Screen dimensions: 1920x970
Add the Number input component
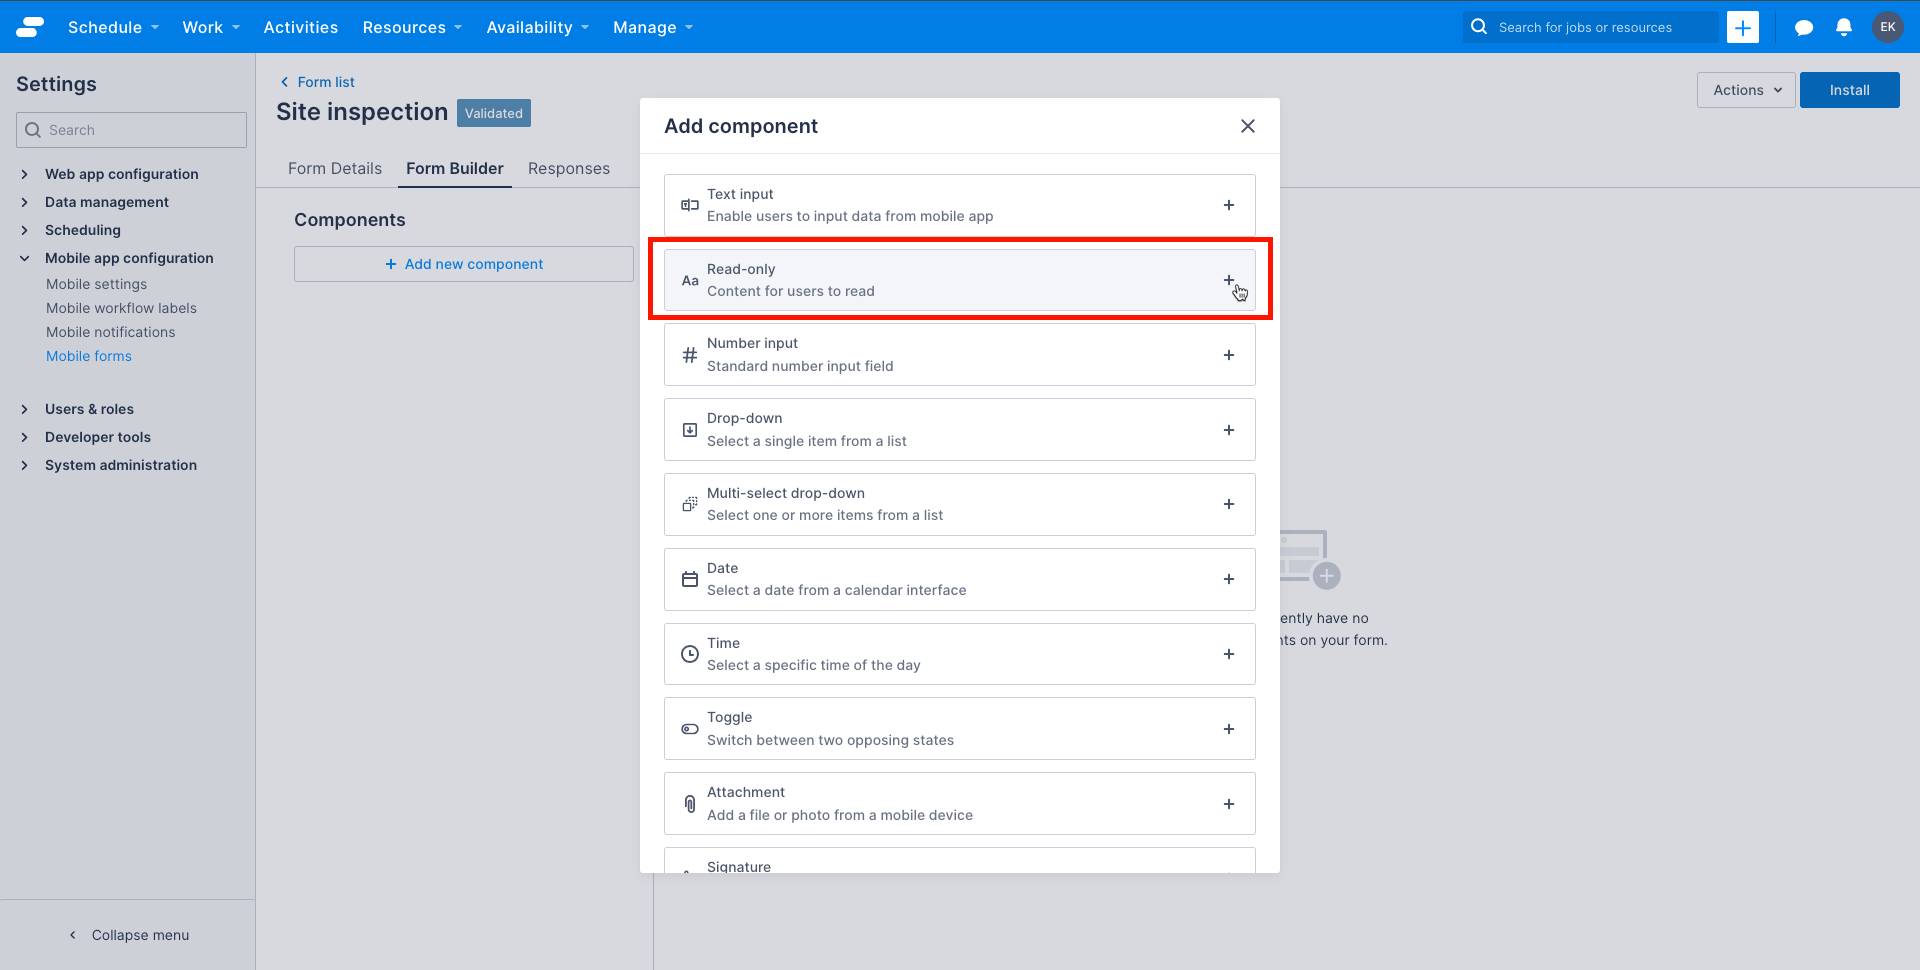[x=1229, y=354]
